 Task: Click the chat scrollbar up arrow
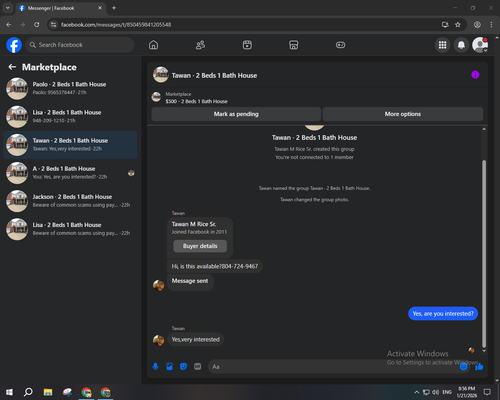pyautogui.click(x=484, y=129)
